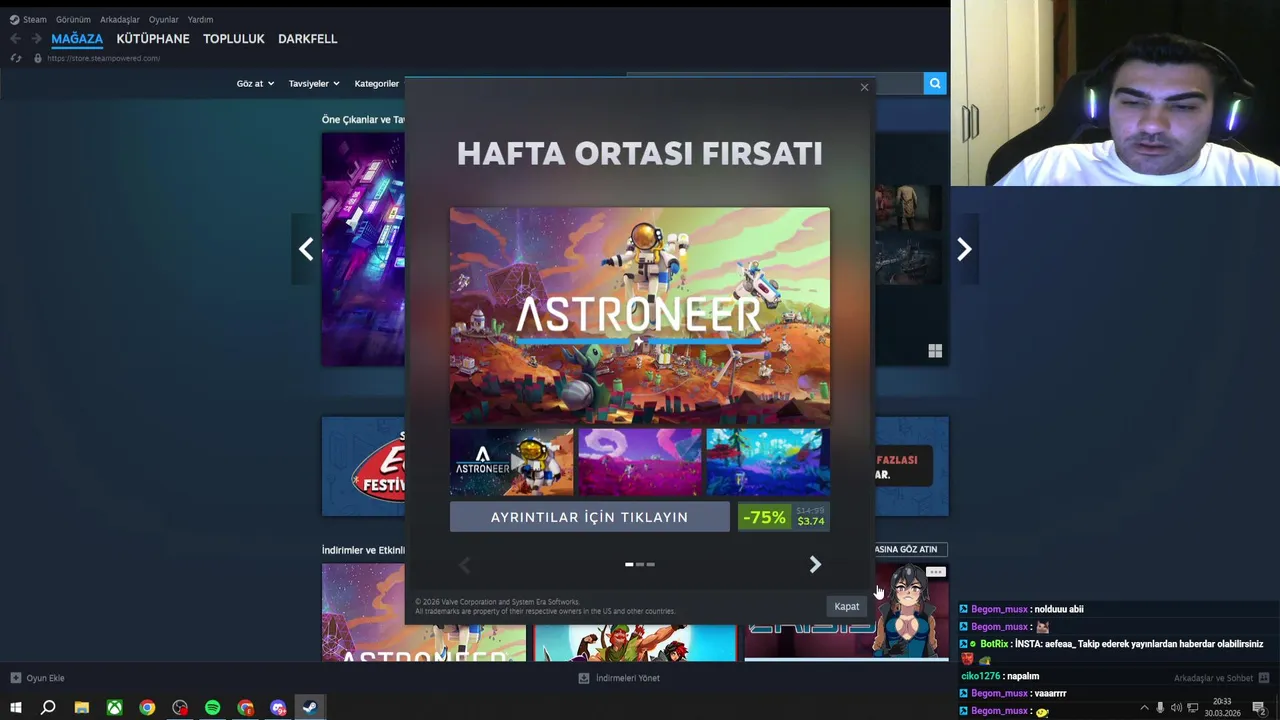Click the large ASTRONEER banner image

pos(640,316)
